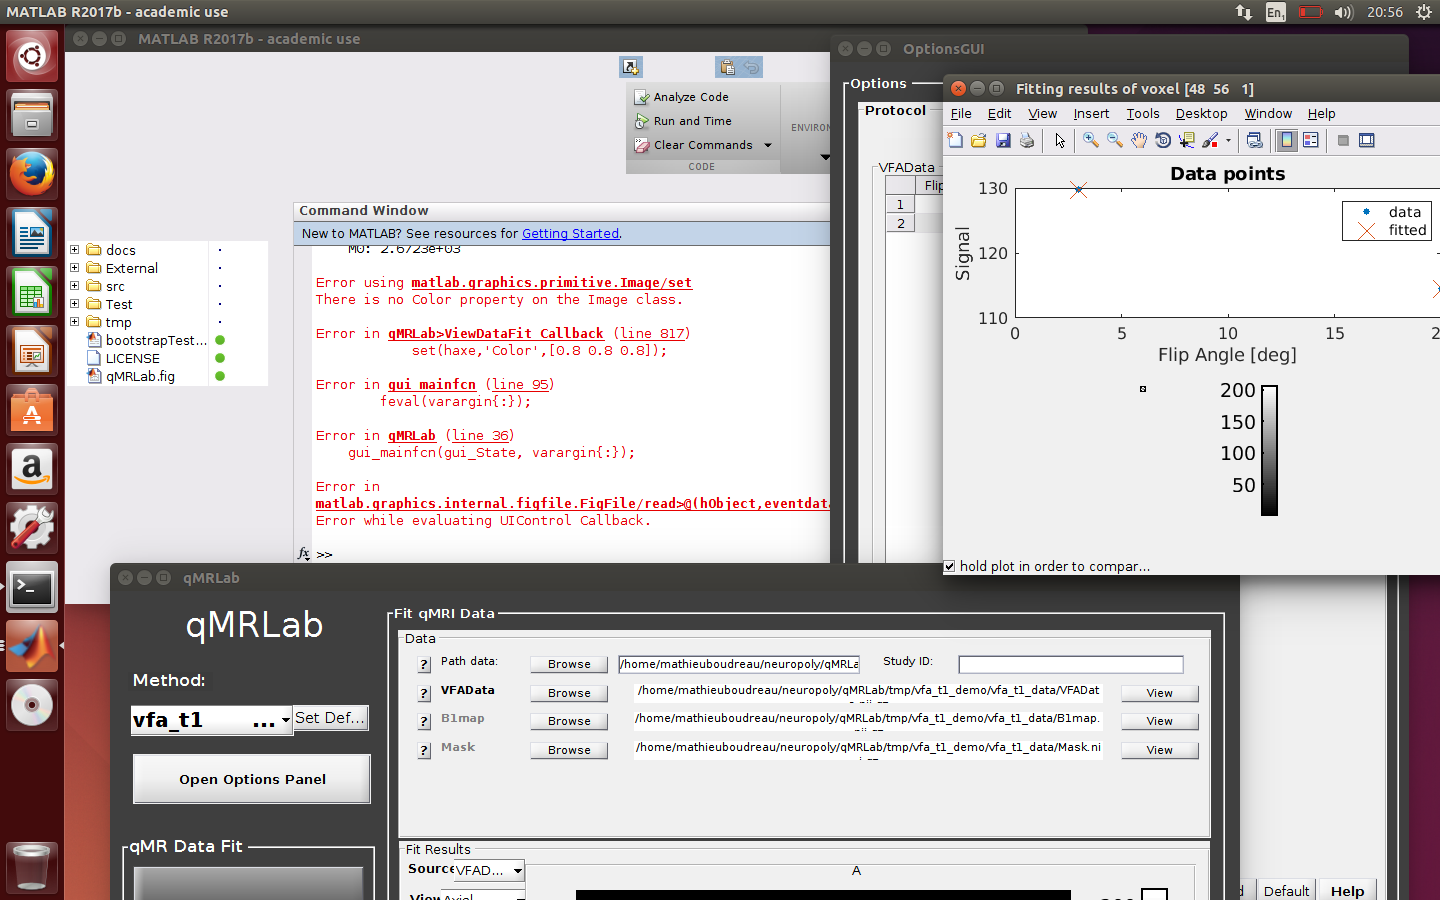This screenshot has width=1440, height=900.
Task: Click the grayscale colorbar gradient
Action: coord(1270,450)
